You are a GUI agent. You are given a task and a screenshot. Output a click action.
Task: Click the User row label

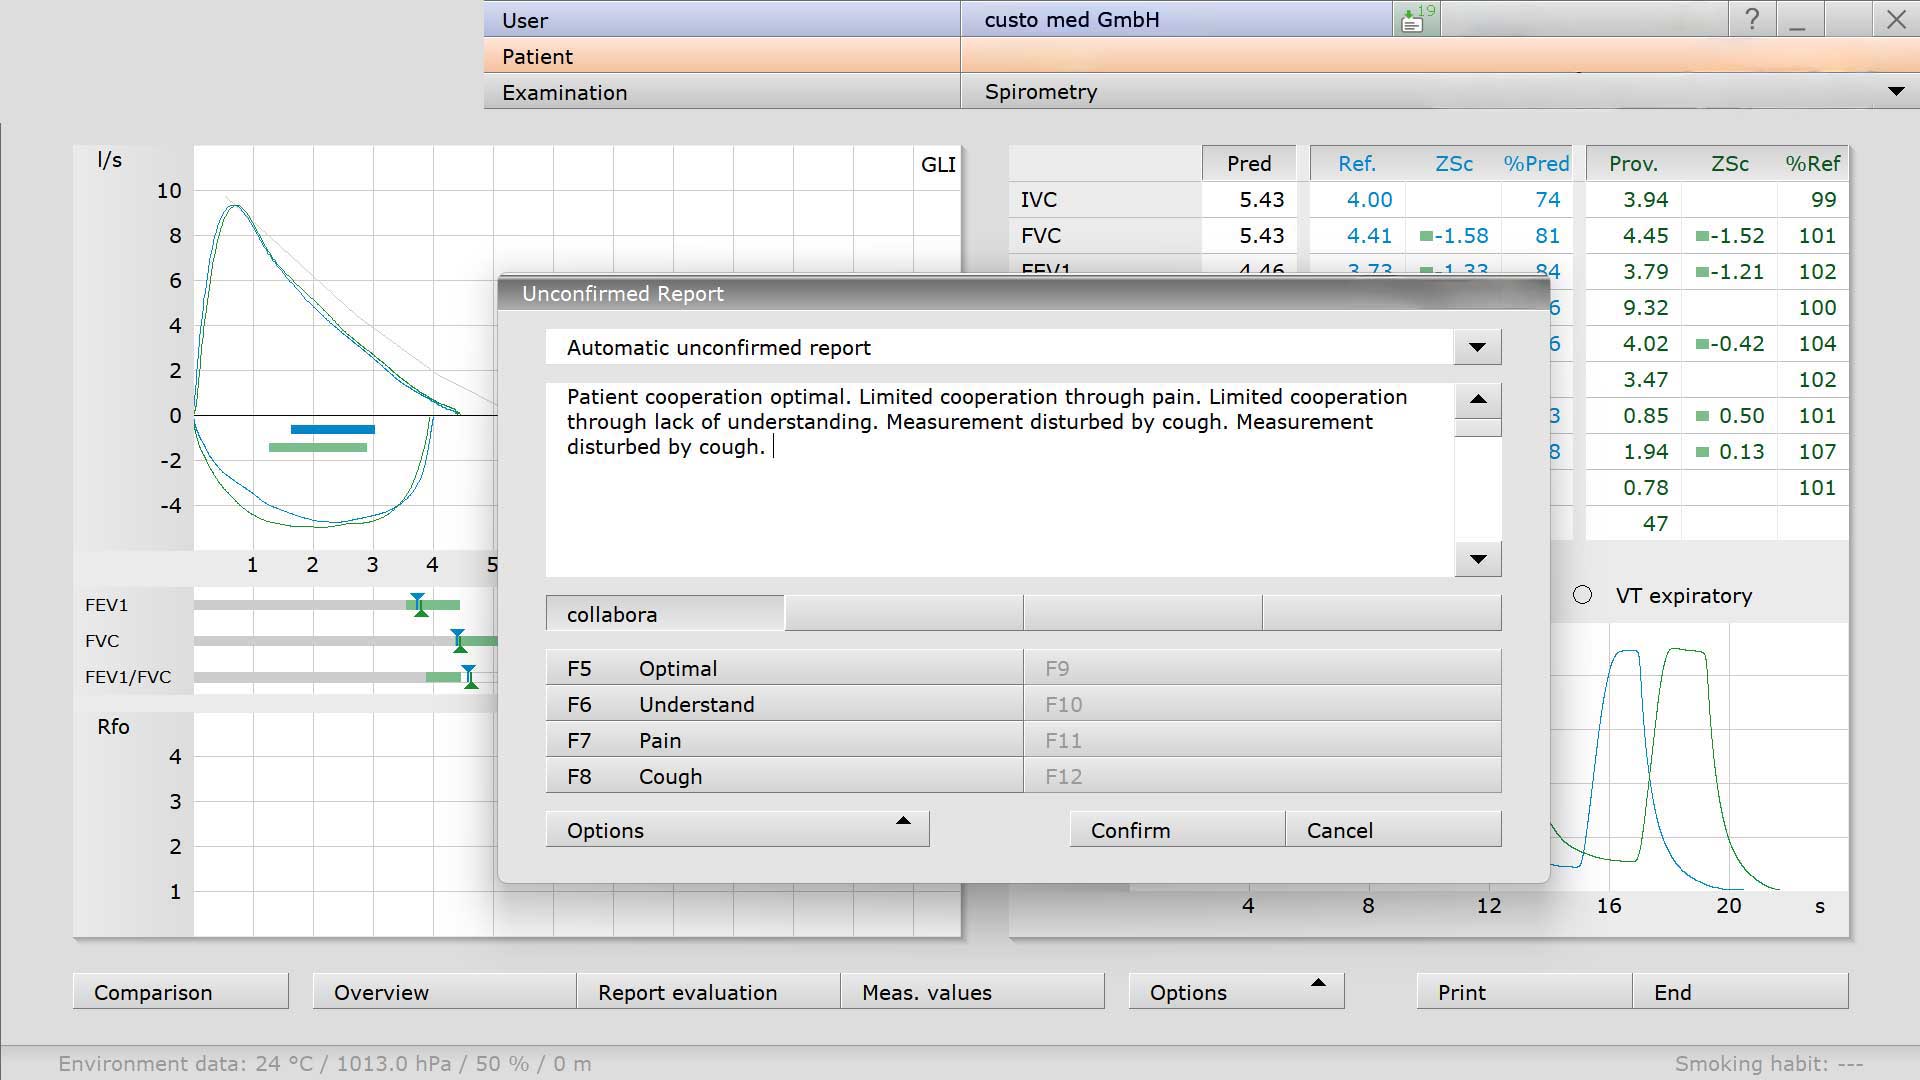[x=525, y=20]
